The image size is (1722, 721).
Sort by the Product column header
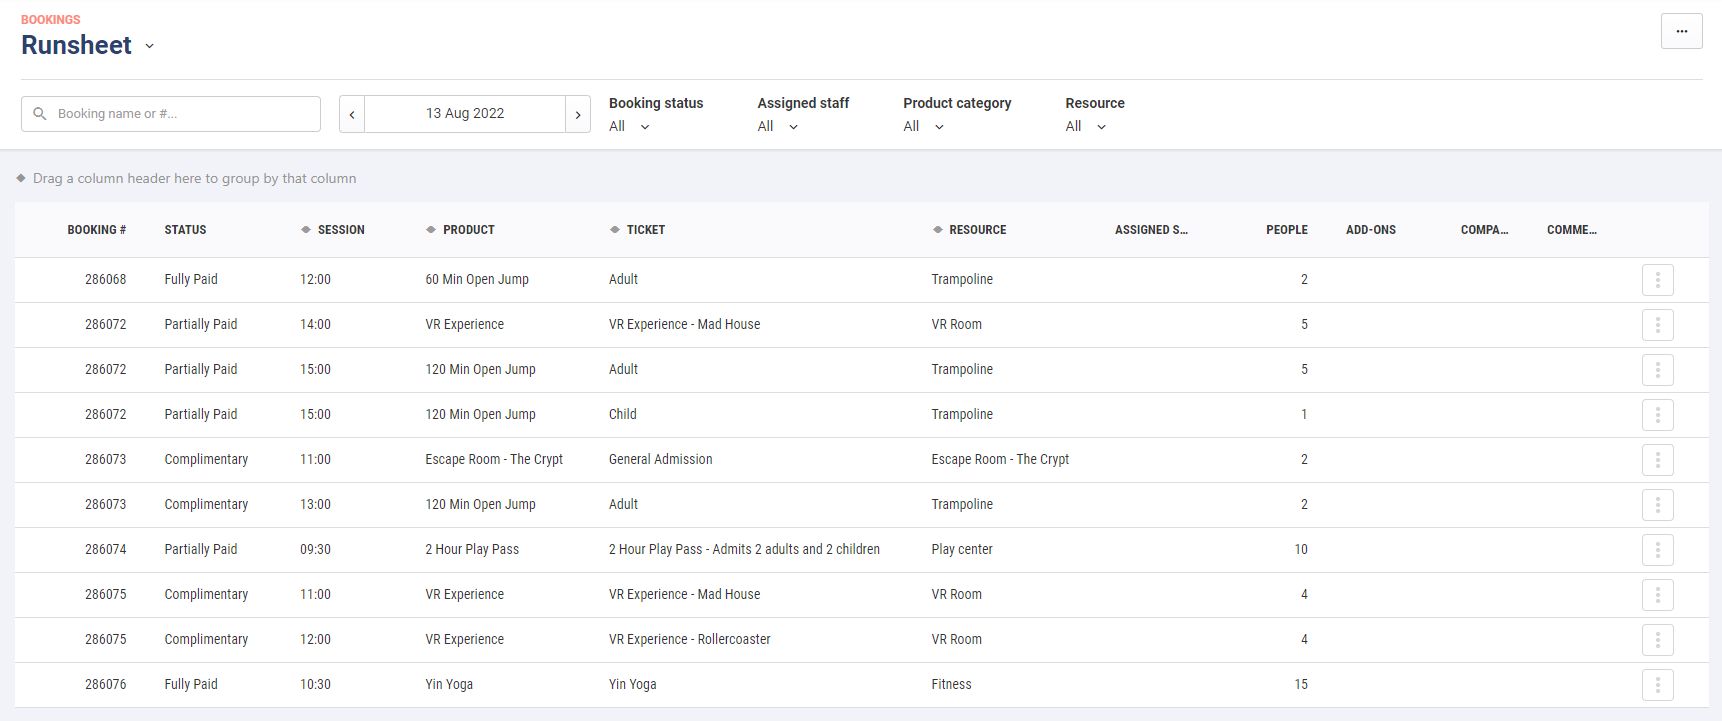click(x=469, y=230)
